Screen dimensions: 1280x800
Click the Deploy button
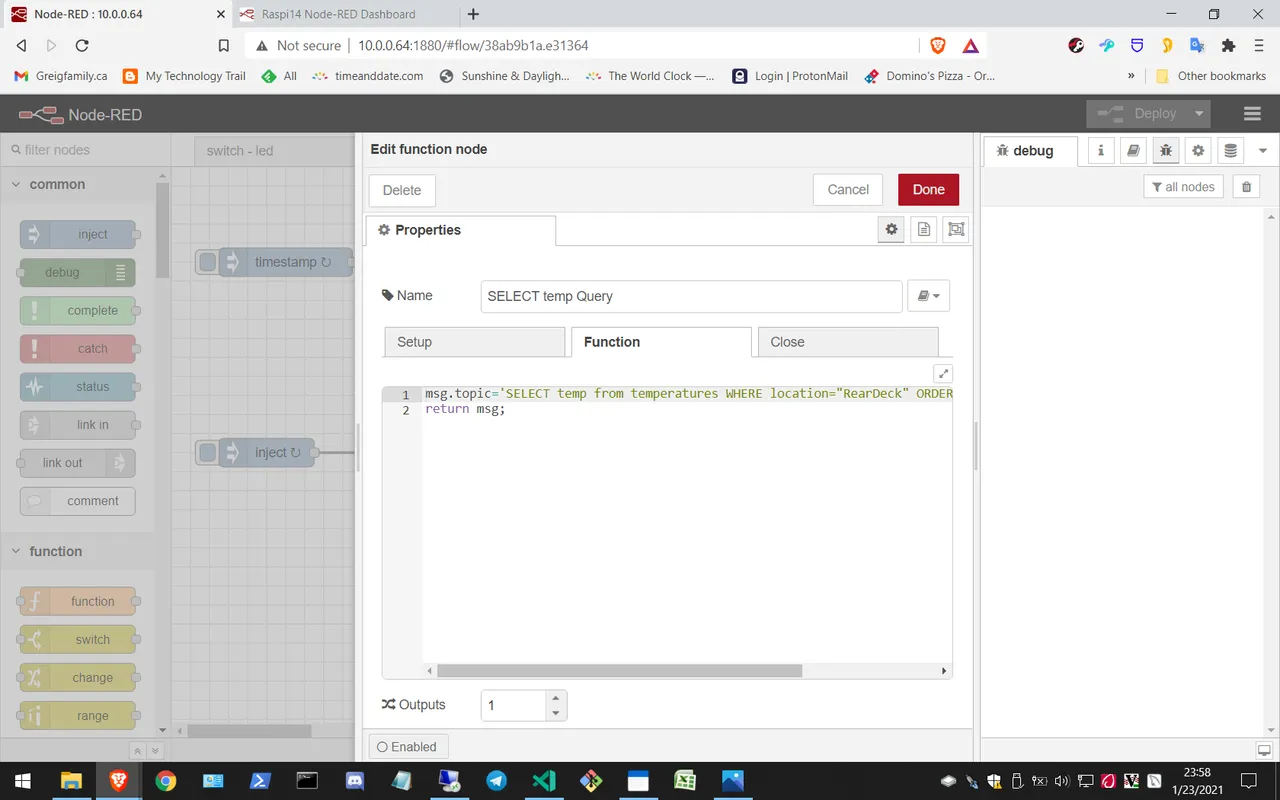tap(1137, 114)
